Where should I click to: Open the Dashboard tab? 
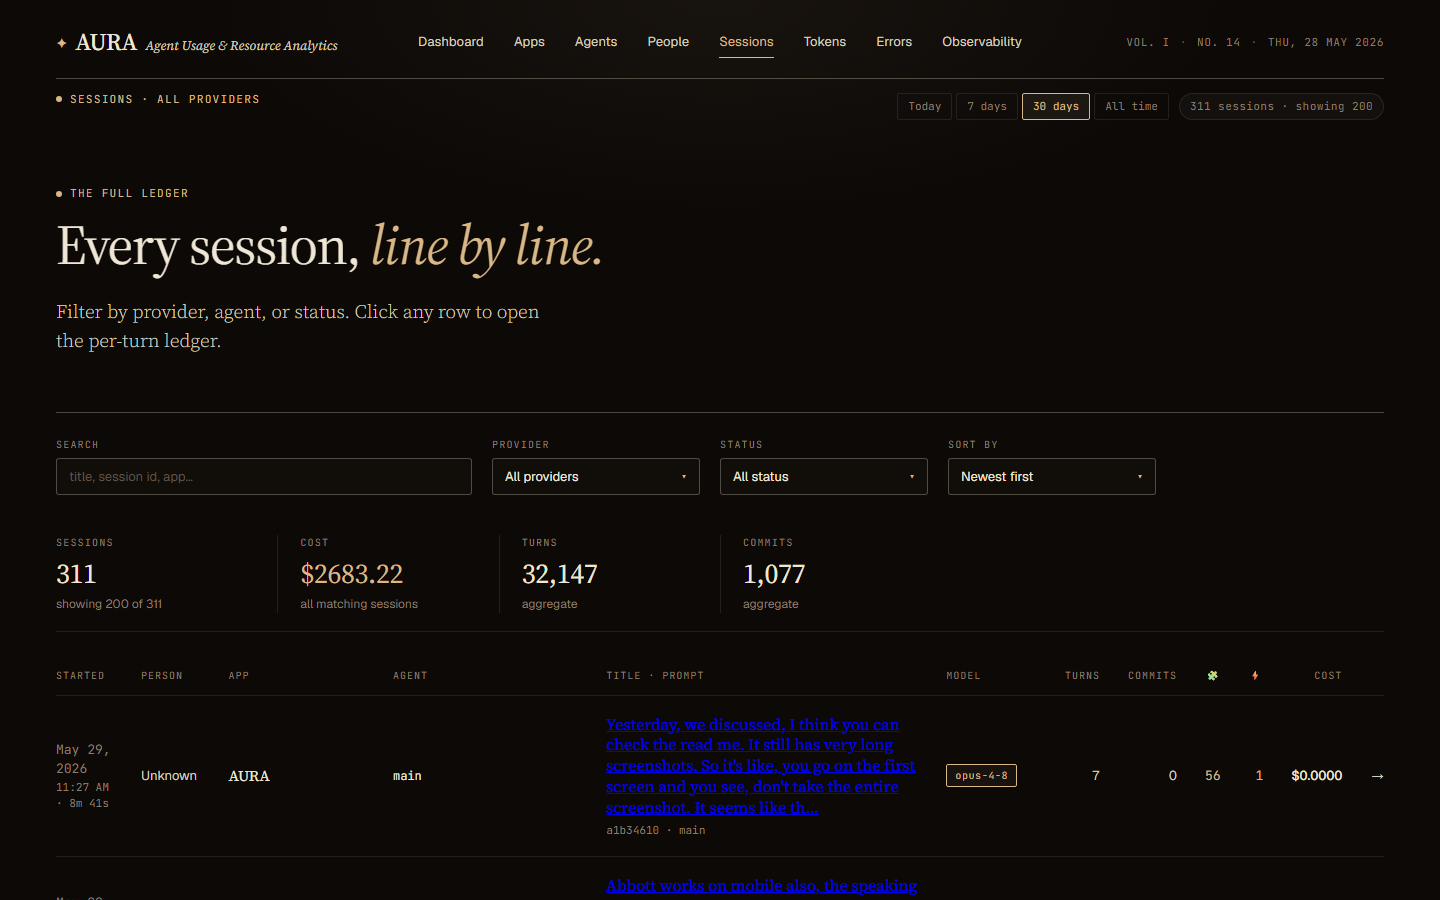click(x=450, y=42)
